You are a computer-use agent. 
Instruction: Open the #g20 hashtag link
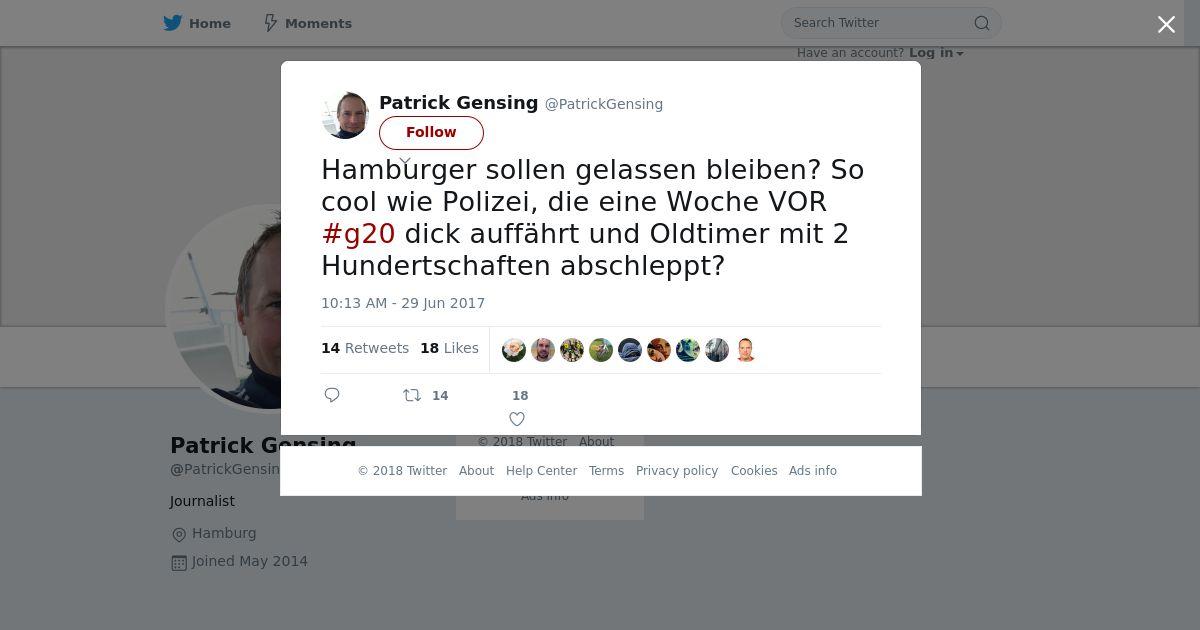click(x=358, y=234)
